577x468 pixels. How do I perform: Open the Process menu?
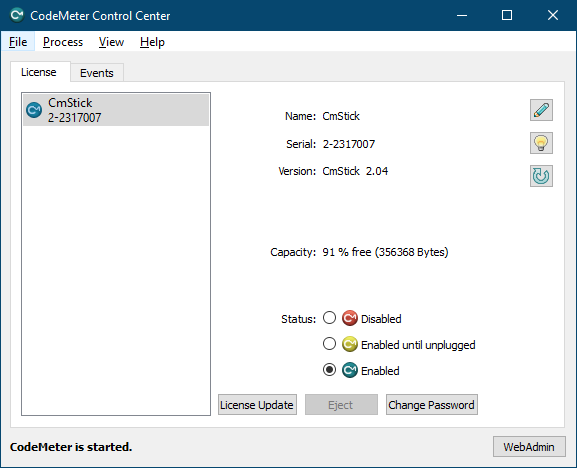click(63, 42)
